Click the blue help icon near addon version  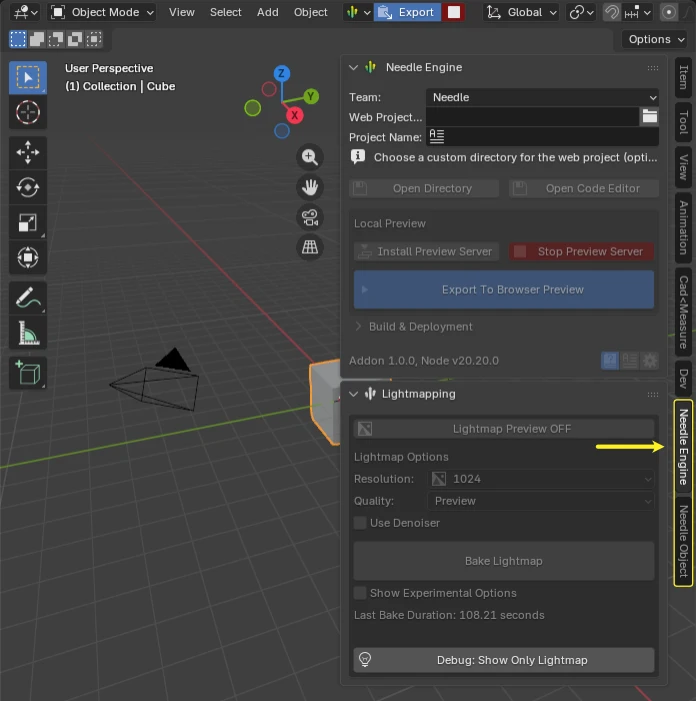point(610,360)
